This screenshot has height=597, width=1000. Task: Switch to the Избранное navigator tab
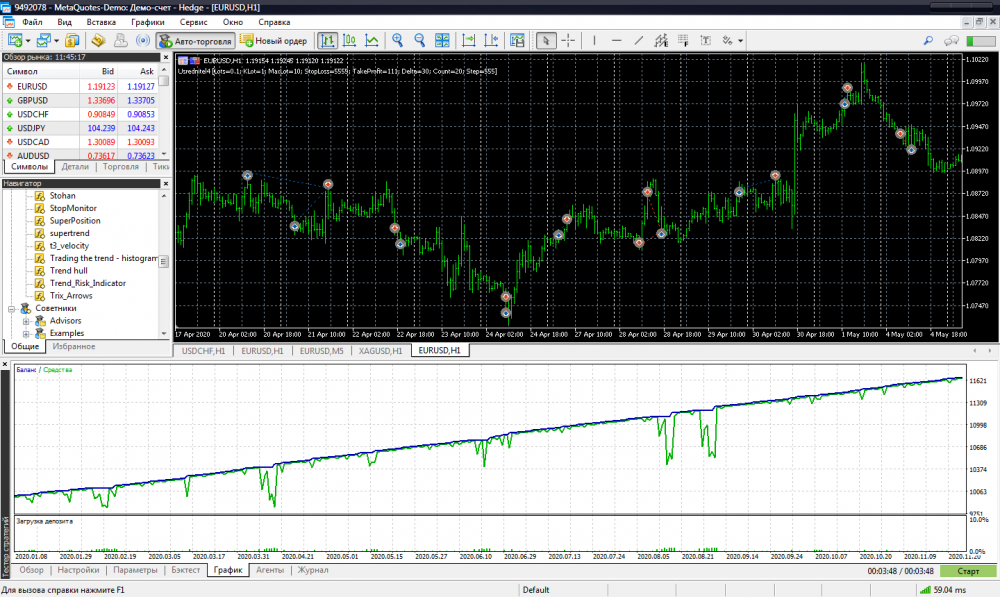(74, 346)
